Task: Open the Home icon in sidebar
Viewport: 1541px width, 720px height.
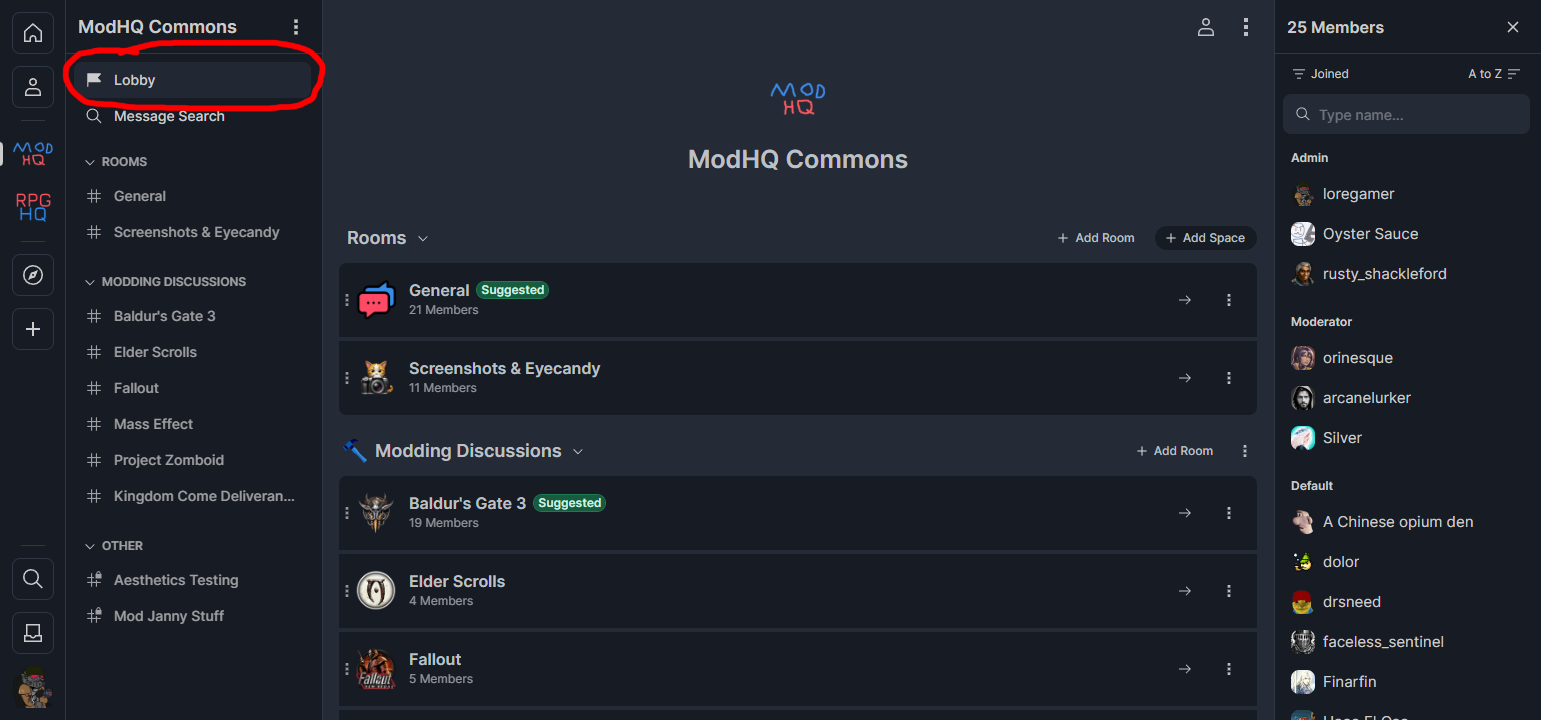Action: click(33, 33)
